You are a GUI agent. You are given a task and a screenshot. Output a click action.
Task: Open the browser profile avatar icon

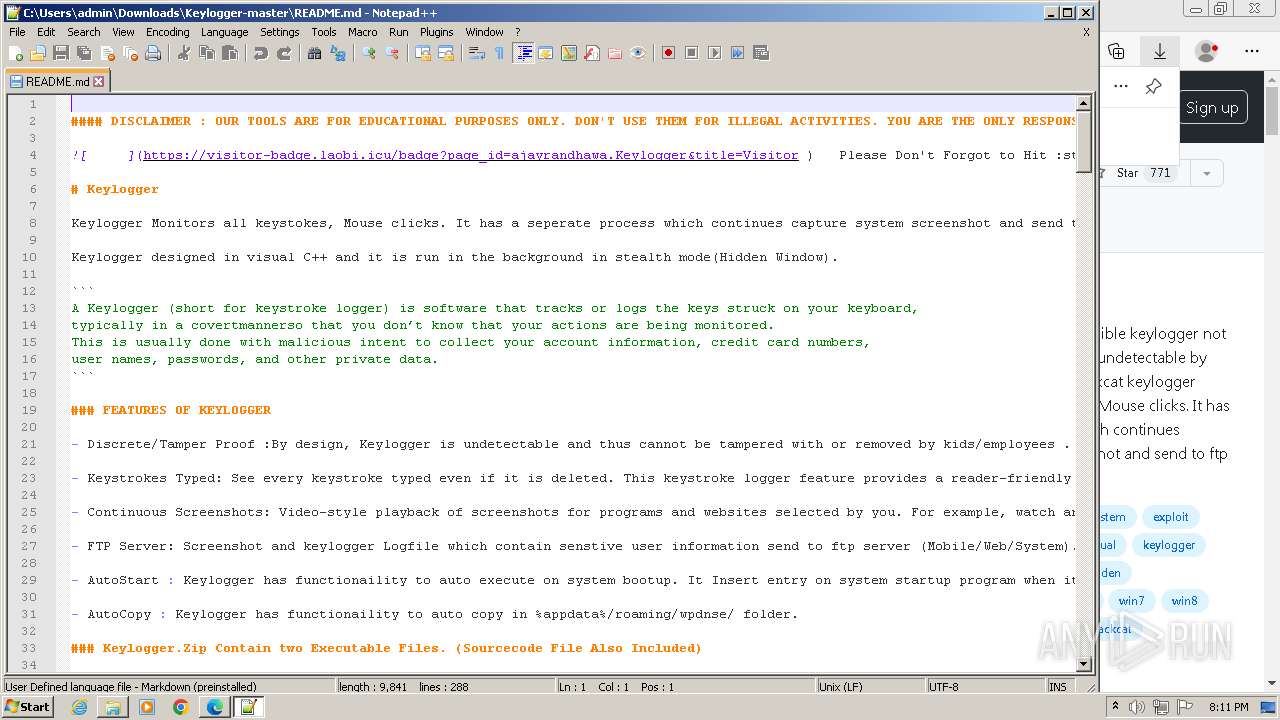pos(1207,51)
